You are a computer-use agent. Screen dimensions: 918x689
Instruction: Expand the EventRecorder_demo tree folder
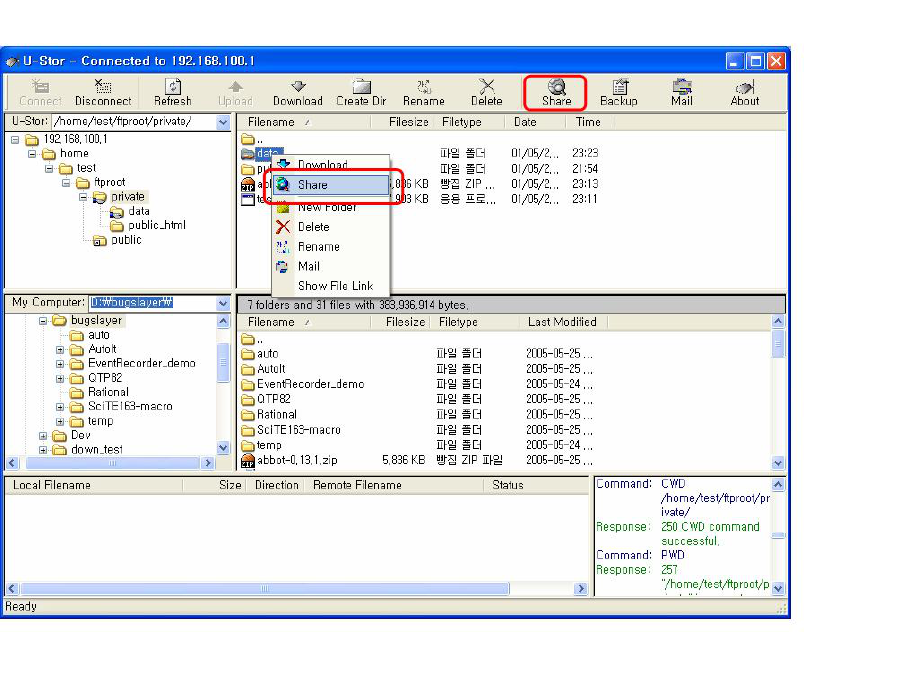60,364
